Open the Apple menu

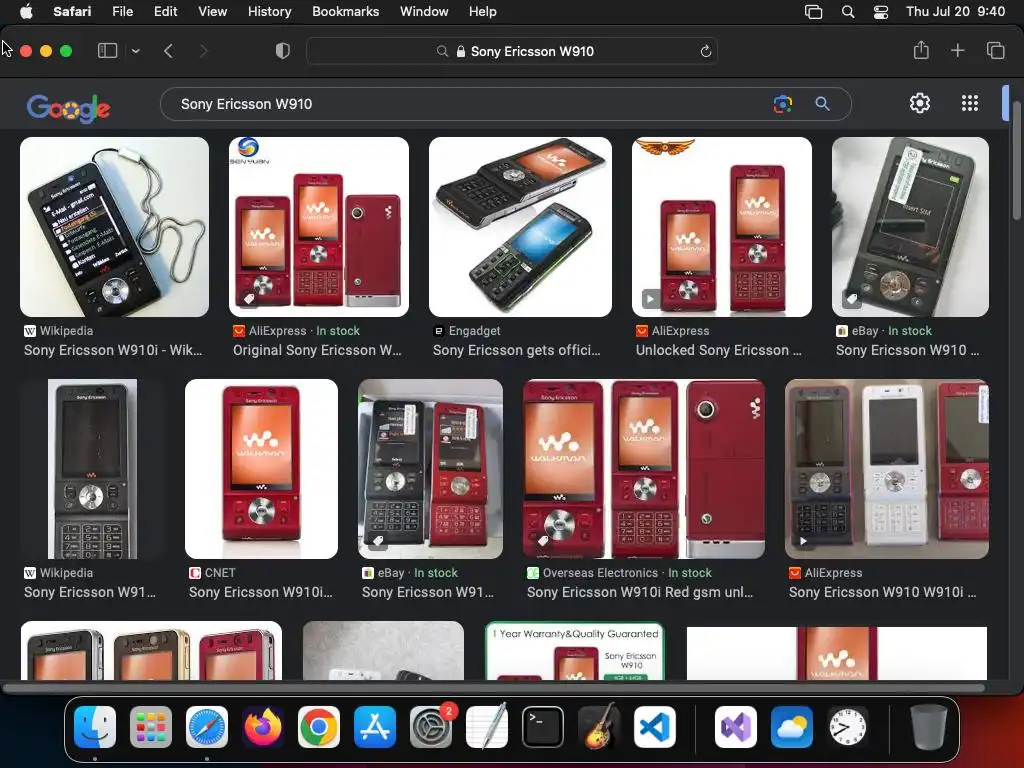coord(26,11)
